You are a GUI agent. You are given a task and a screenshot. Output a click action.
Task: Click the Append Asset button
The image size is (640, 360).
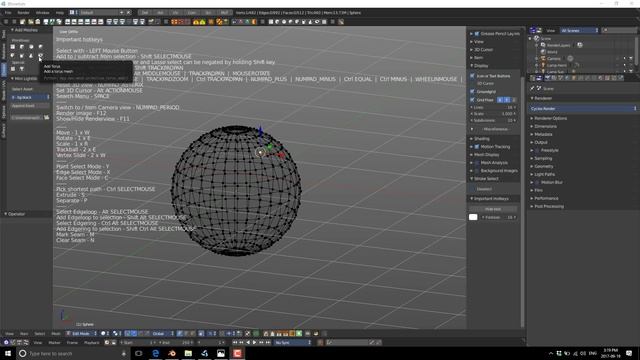click(30, 106)
